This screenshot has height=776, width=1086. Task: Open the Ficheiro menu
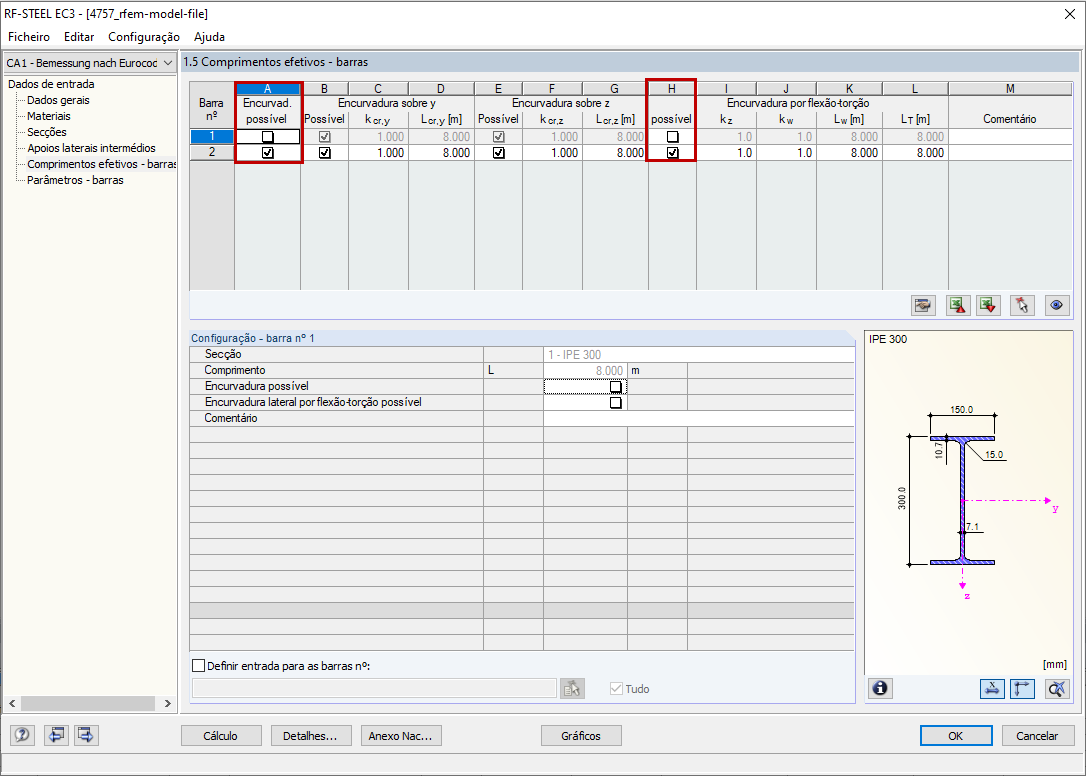click(29, 37)
